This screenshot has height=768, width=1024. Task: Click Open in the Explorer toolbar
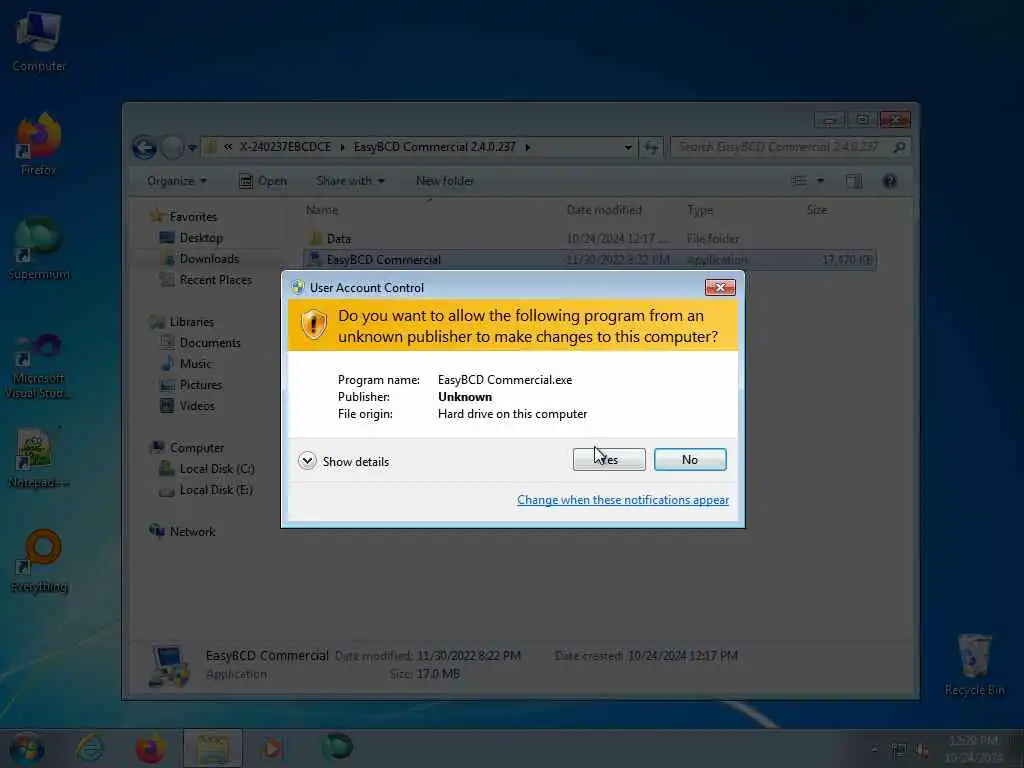click(263, 181)
